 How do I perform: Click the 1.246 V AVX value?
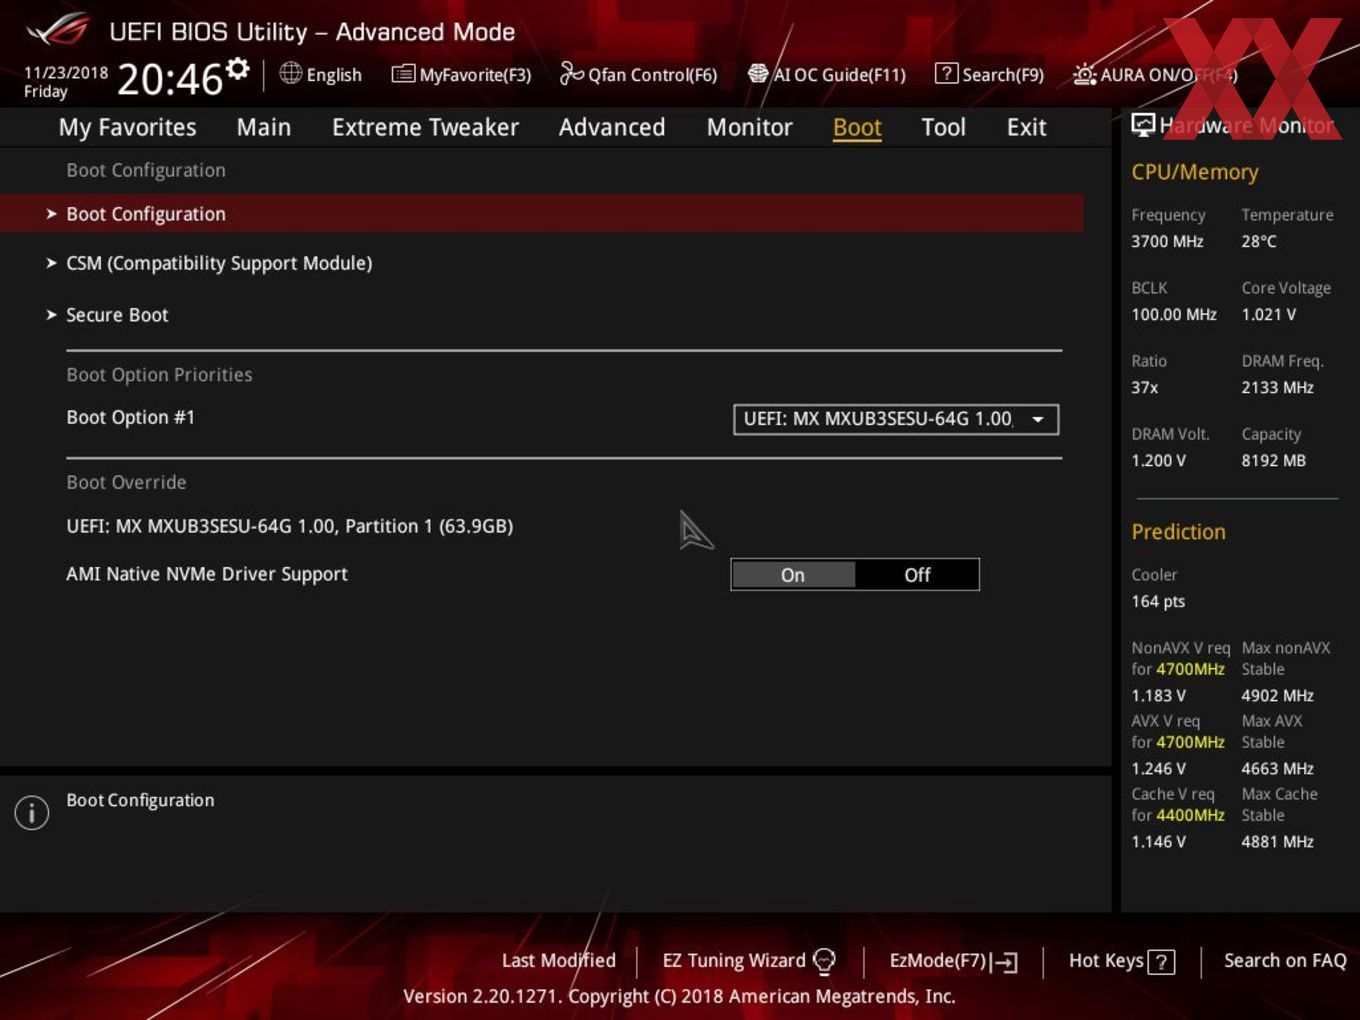click(1159, 768)
